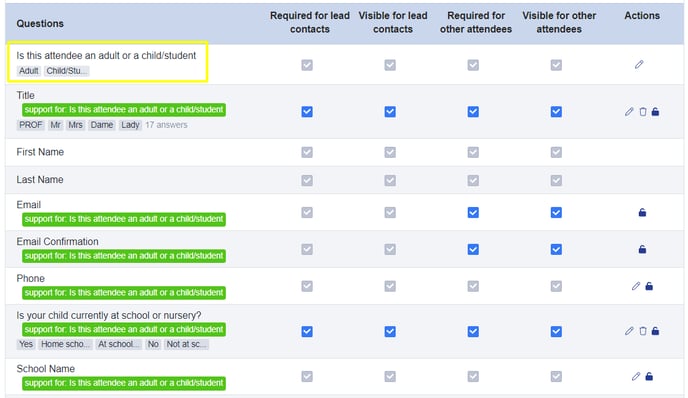Edit the school or nursery question
This screenshot has width=688, height=398.
click(629, 331)
